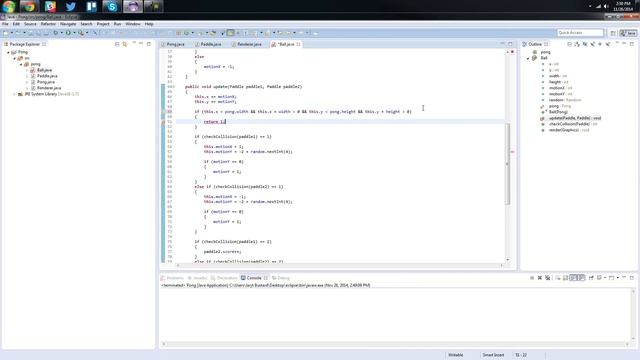
Task: Open the Debug view tab
Action: pyautogui.click(x=281, y=278)
